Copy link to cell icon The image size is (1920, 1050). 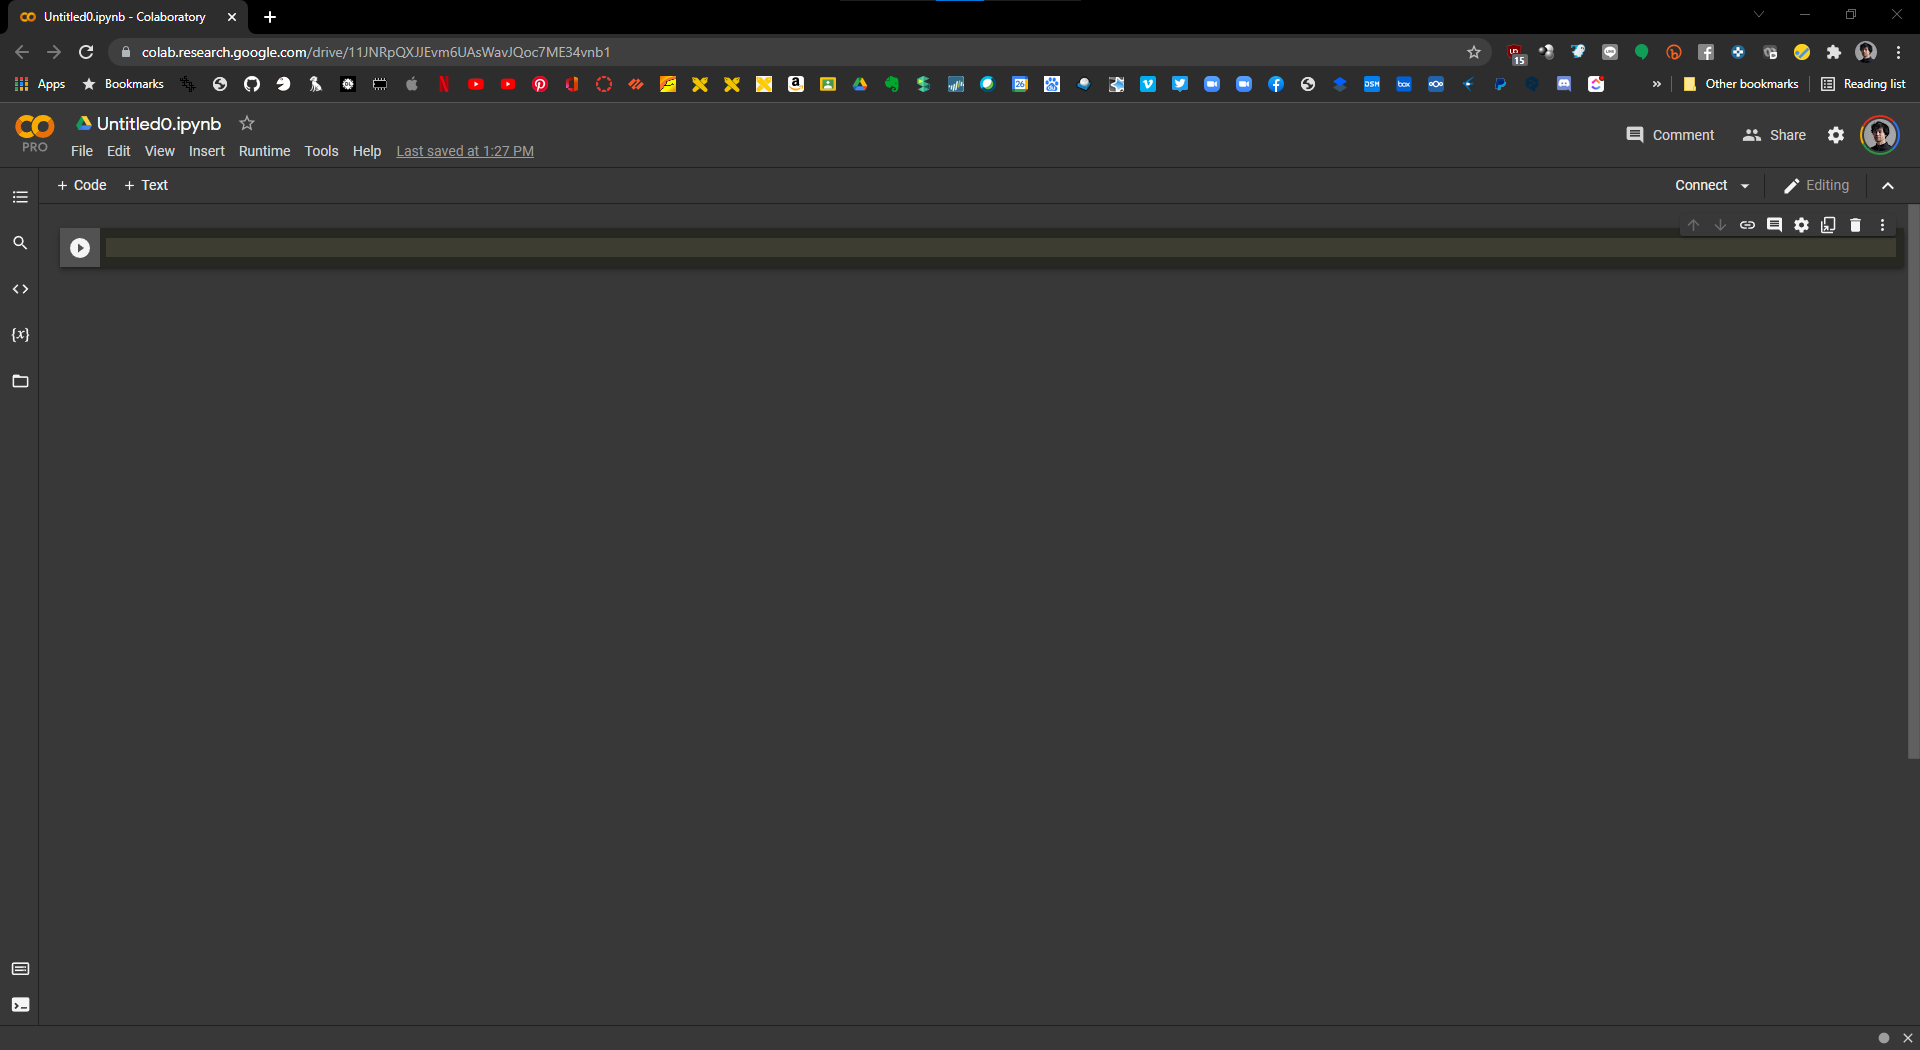point(1747,225)
